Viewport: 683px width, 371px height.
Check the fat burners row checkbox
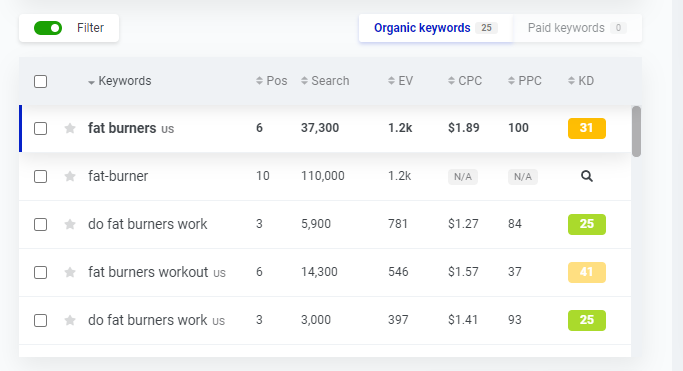coord(41,128)
